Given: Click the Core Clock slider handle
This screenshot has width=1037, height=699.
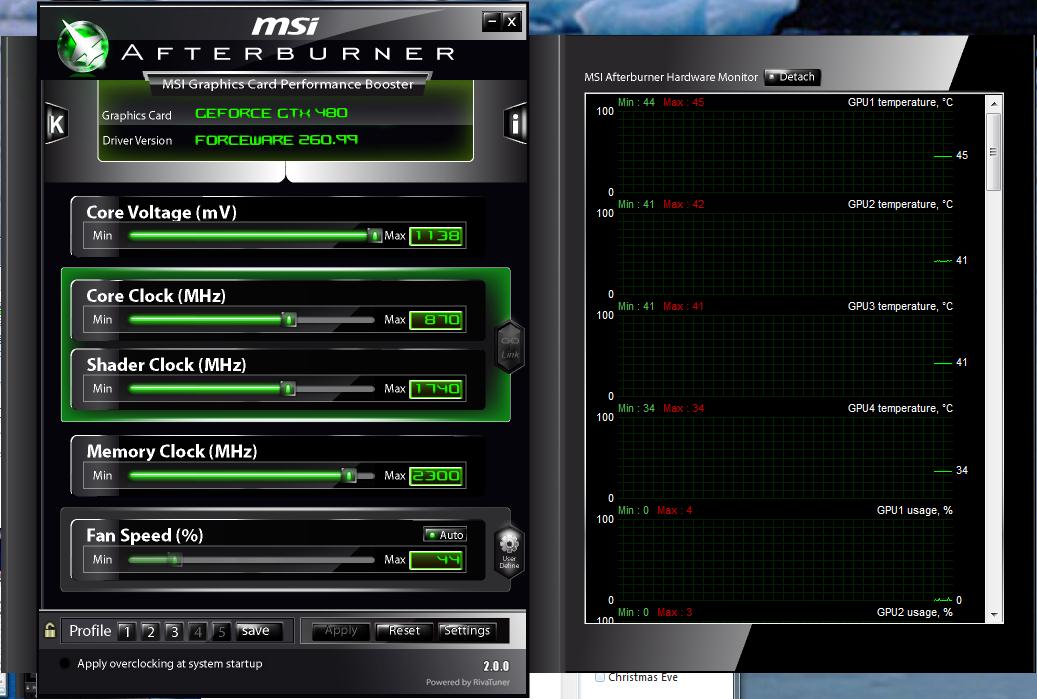Looking at the screenshot, I should [289, 319].
